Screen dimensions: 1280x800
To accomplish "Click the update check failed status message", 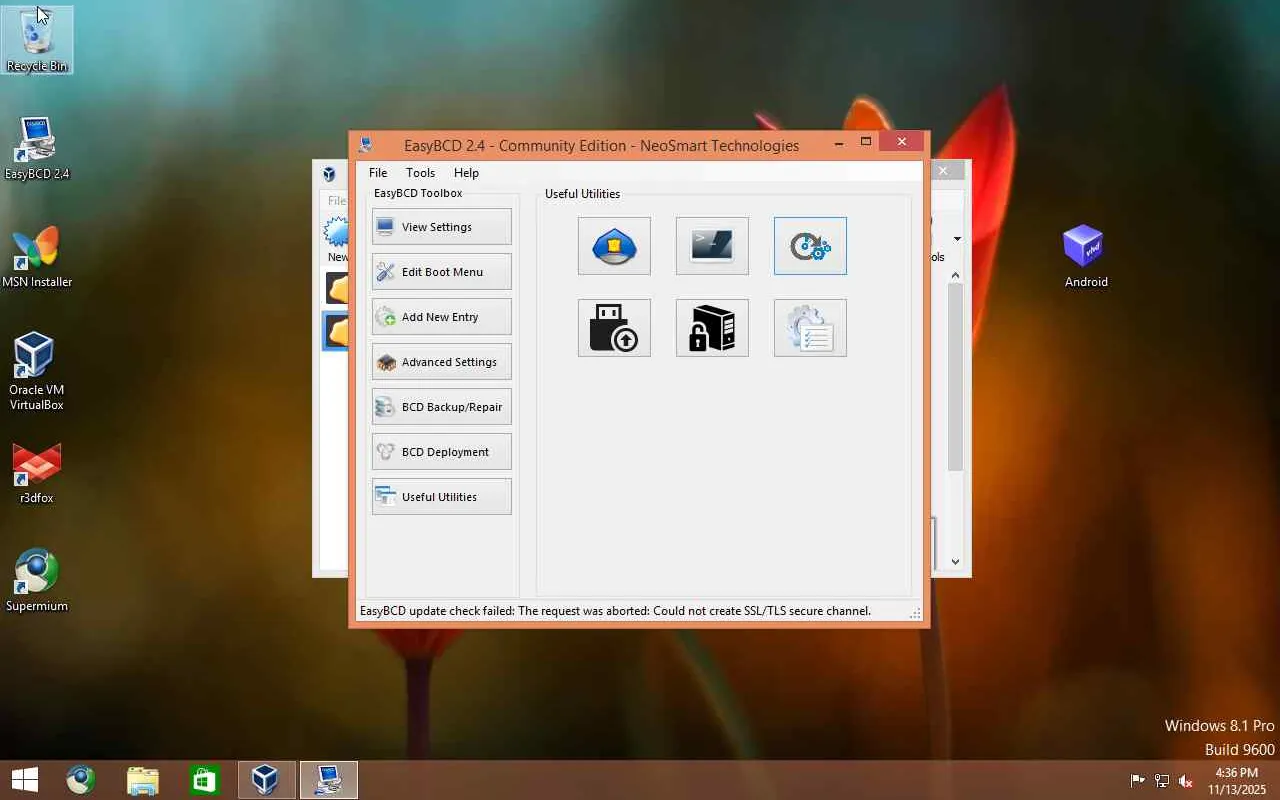I will coord(615,611).
